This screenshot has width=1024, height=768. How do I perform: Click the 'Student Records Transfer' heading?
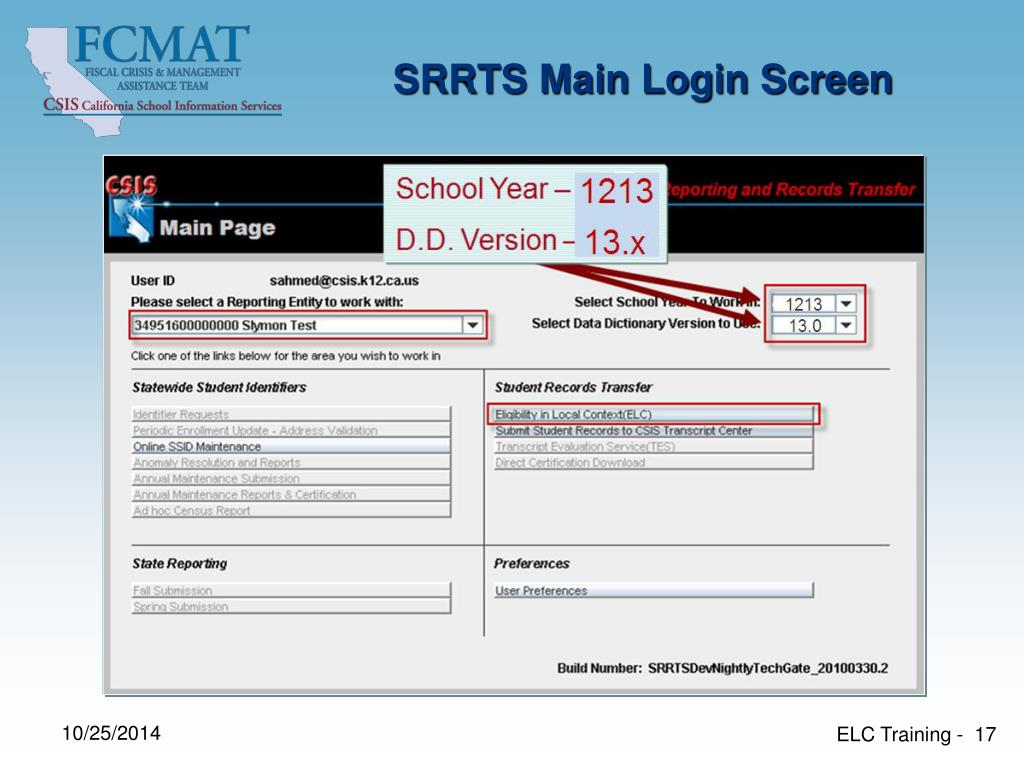point(573,387)
